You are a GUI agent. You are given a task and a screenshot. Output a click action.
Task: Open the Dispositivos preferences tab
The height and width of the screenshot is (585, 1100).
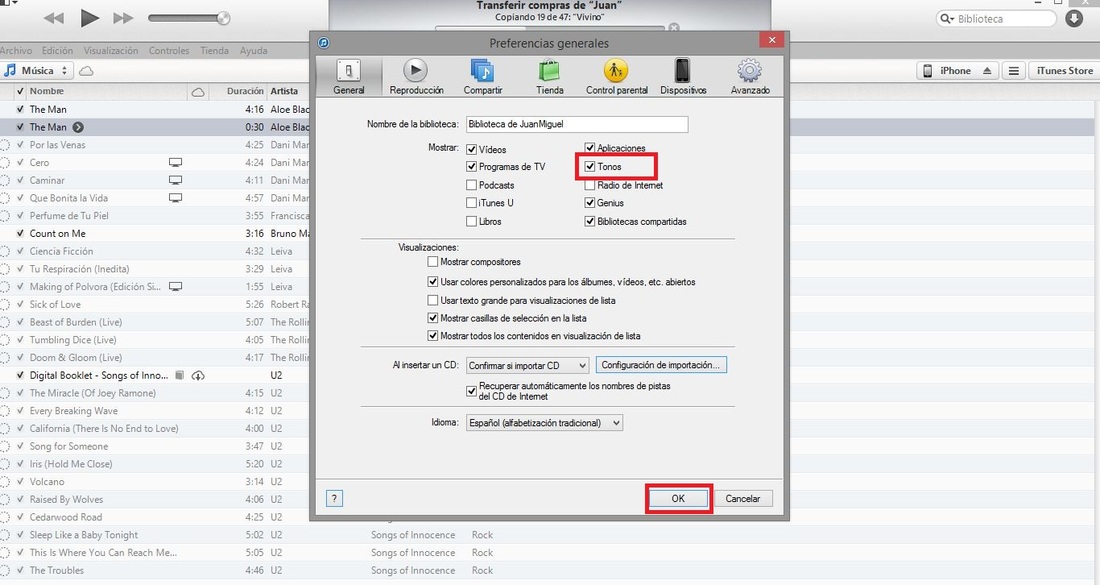point(683,76)
